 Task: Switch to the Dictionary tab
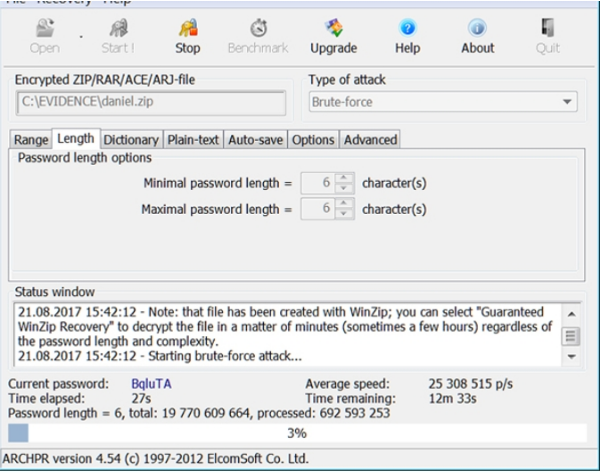131,140
